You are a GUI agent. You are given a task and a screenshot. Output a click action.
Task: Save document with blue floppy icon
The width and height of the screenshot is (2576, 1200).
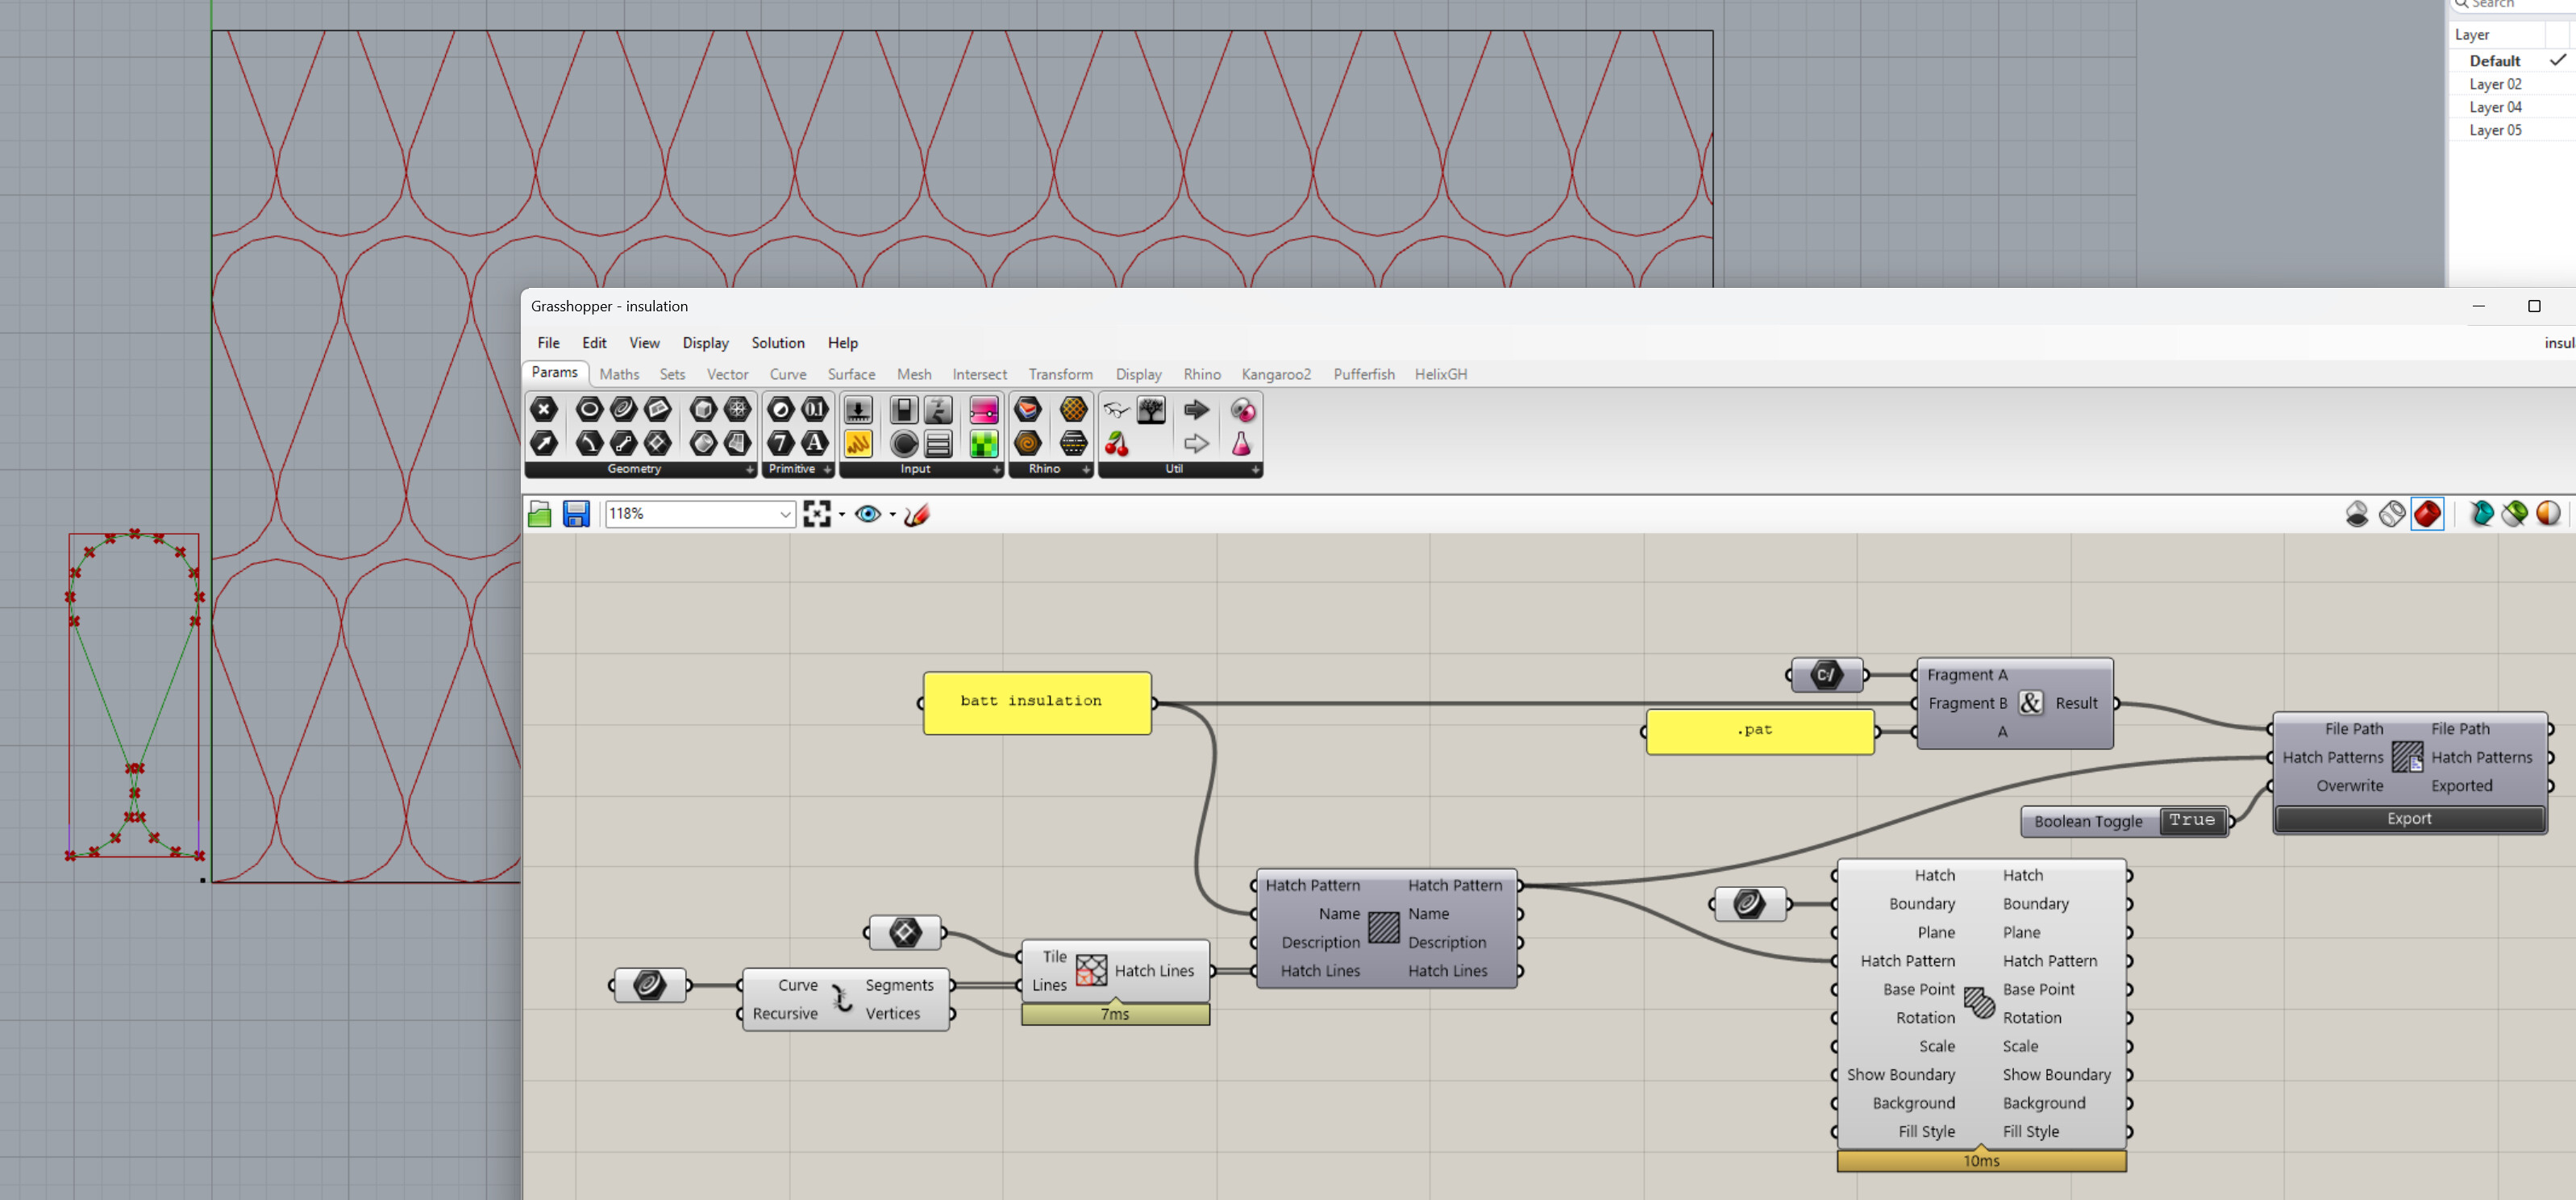point(576,514)
